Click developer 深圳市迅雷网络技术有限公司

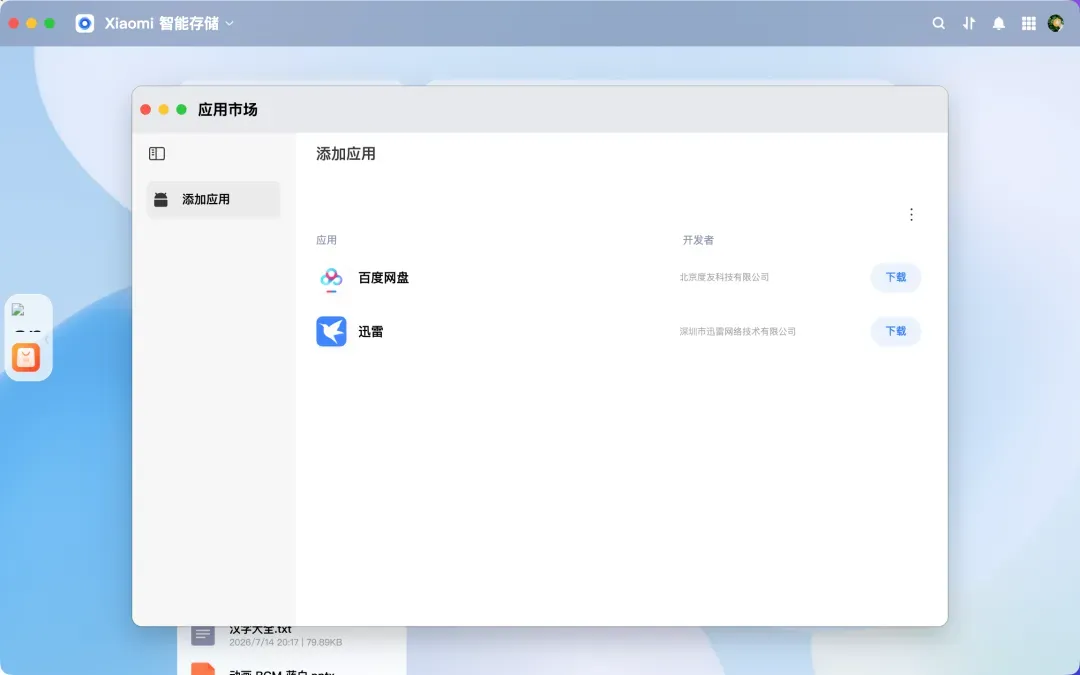737,332
